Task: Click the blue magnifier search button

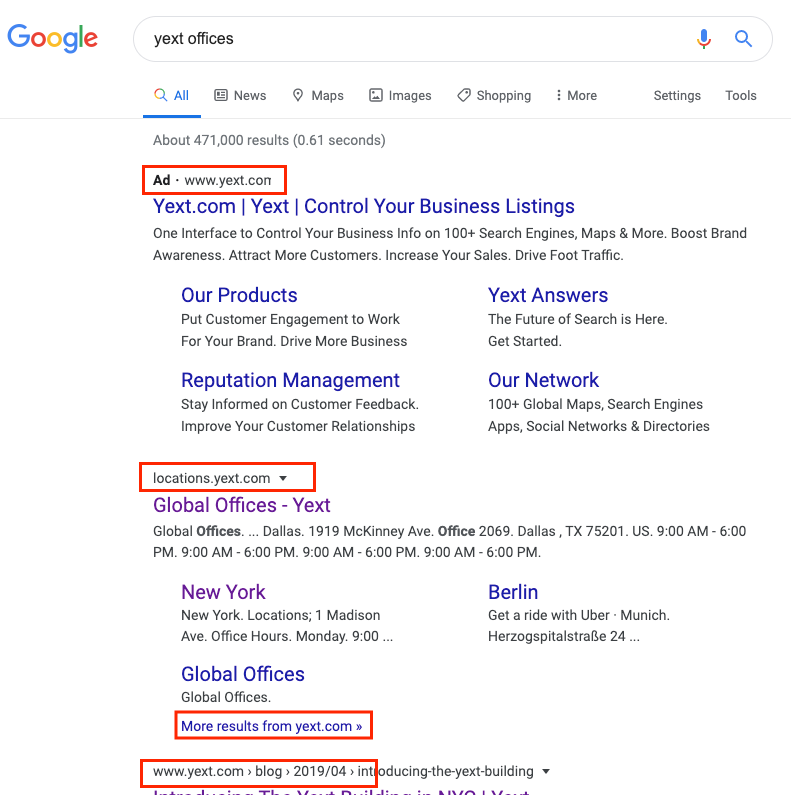Action: (743, 39)
